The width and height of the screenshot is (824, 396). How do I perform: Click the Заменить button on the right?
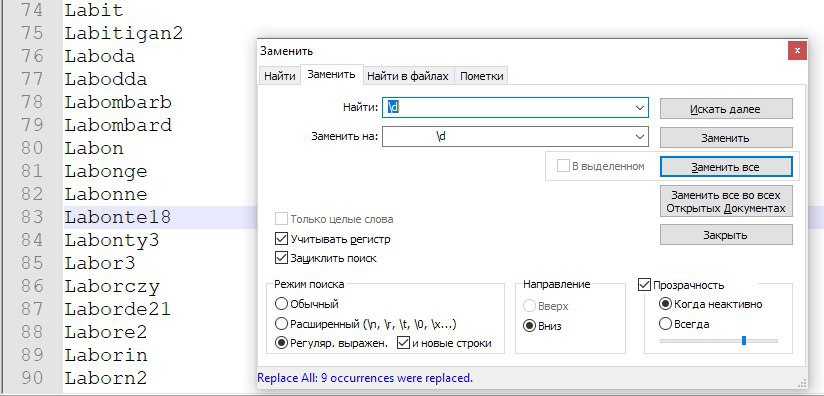tap(726, 138)
